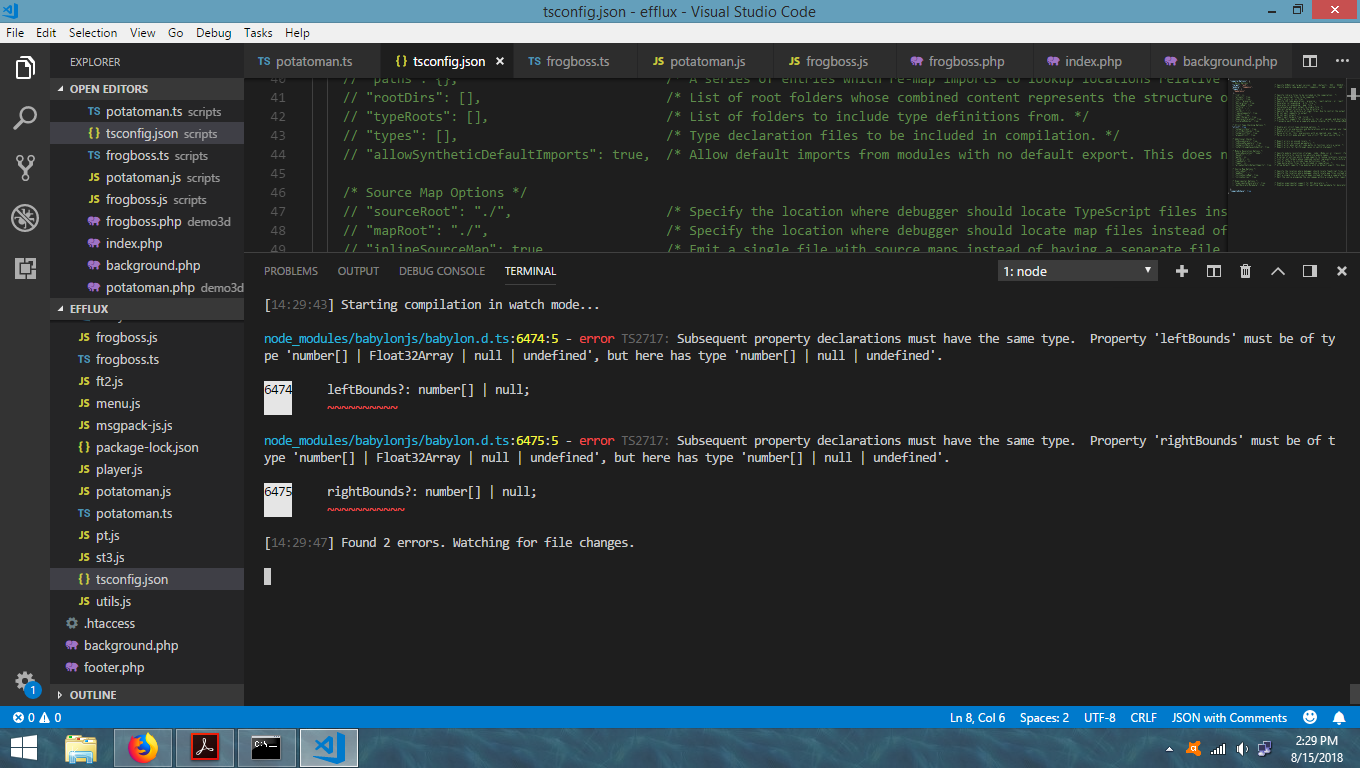Open player.js in the file tree
This screenshot has width=1360, height=768.
point(147,469)
